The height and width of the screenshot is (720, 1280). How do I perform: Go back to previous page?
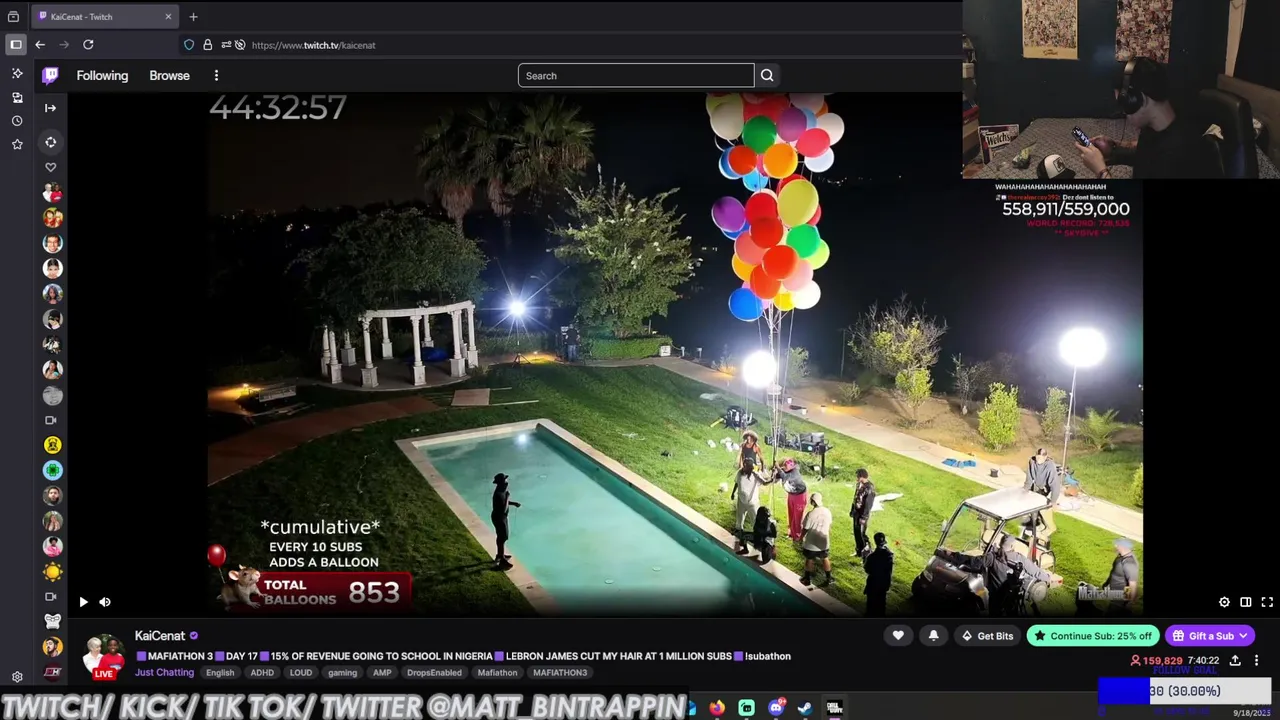coord(40,44)
